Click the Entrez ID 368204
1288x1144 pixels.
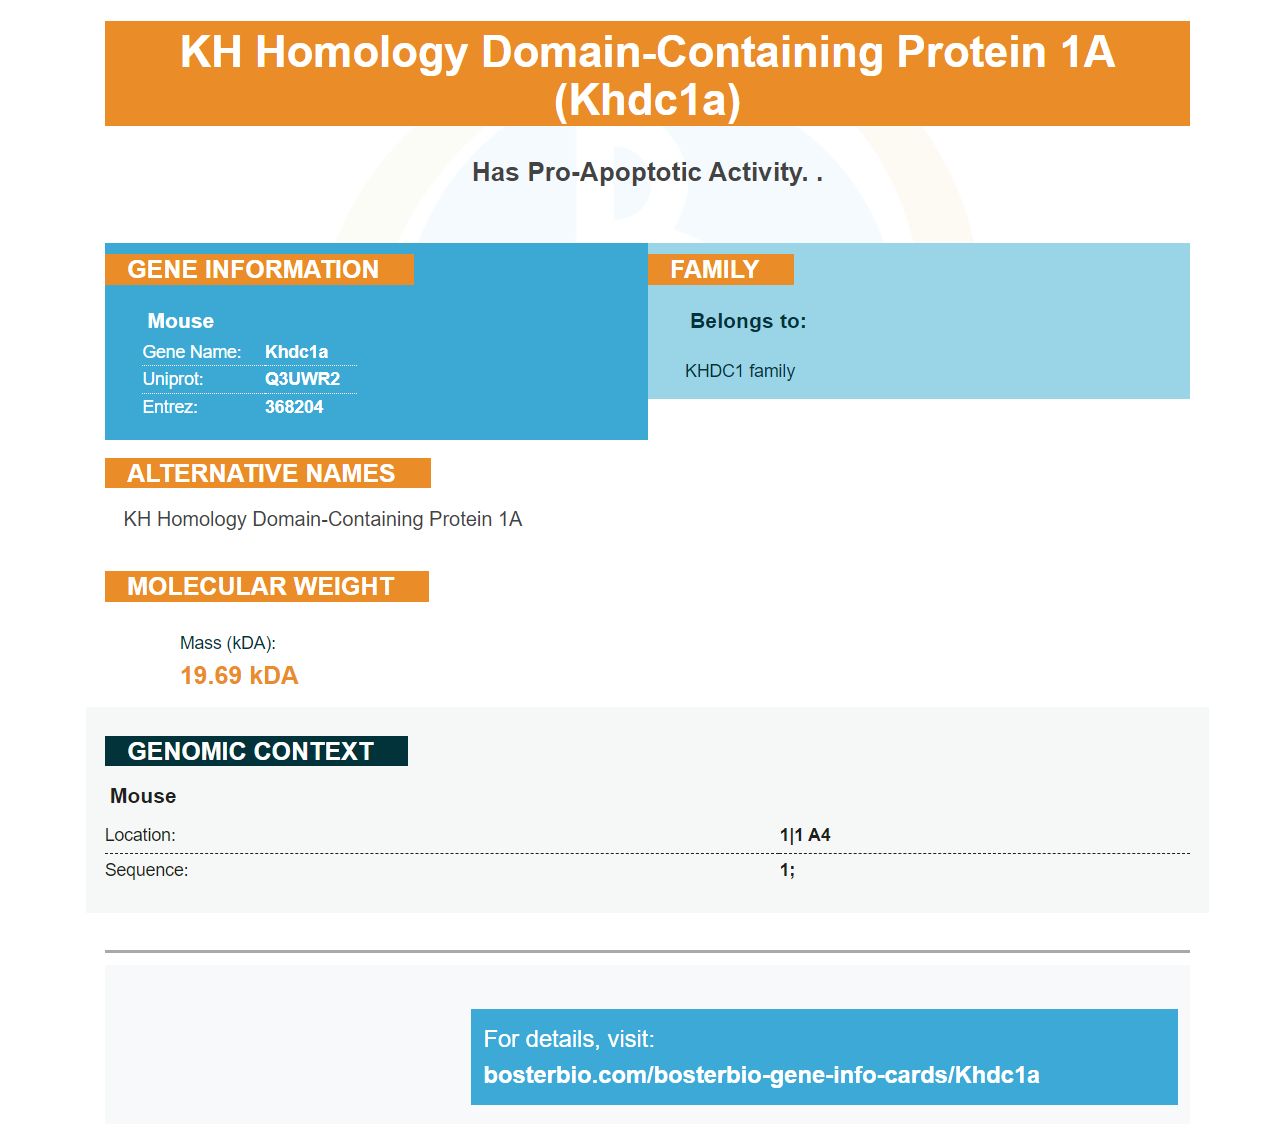pyautogui.click(x=294, y=407)
